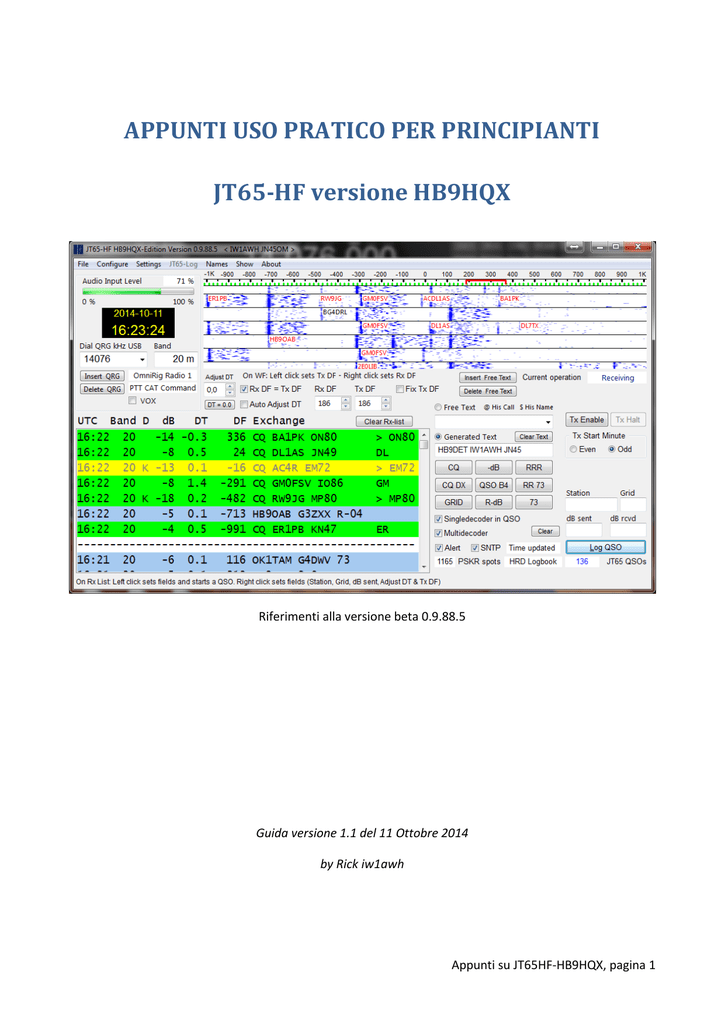The height and width of the screenshot is (1024, 725).
Task: Click the CQ message button
Action: pos(453,468)
